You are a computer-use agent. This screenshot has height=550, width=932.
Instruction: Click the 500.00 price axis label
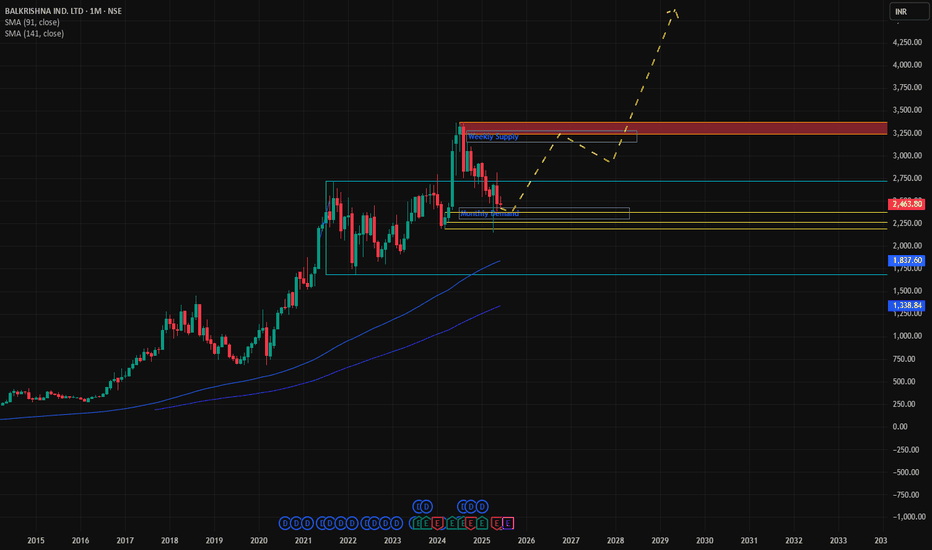[x=904, y=381]
